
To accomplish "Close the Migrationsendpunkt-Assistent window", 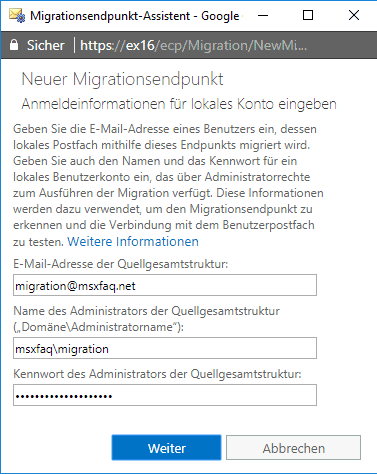I will (x=354, y=15).
